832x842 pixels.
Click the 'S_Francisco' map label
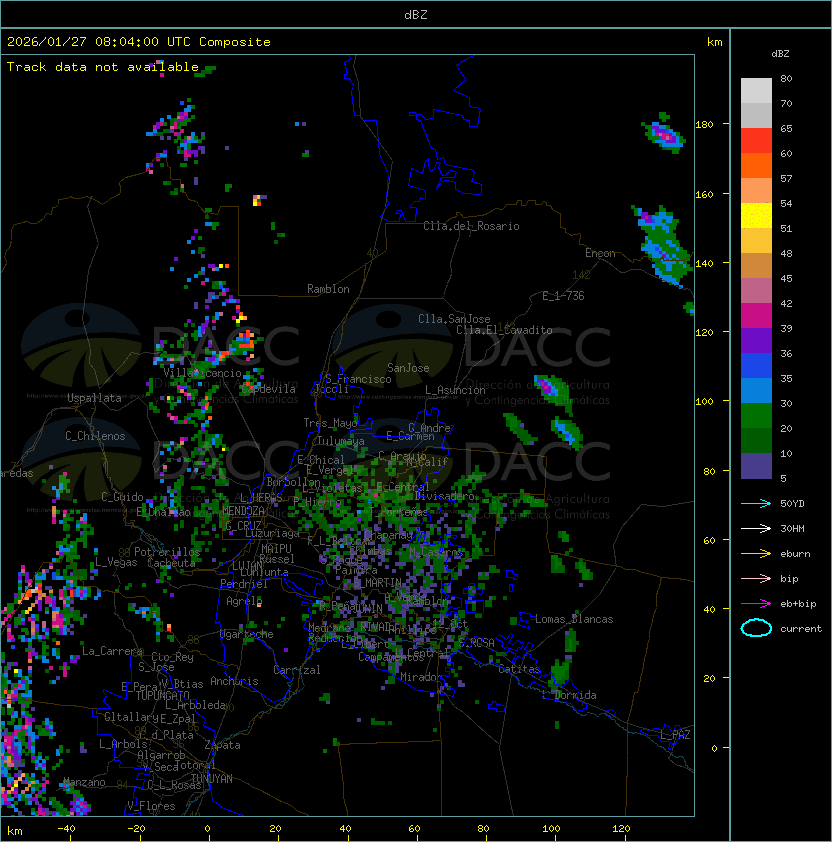point(358,380)
